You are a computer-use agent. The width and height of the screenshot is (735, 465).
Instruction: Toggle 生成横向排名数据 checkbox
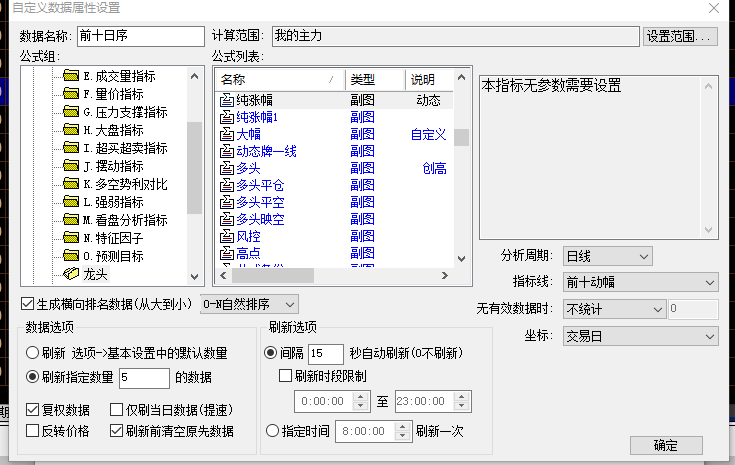coord(27,304)
